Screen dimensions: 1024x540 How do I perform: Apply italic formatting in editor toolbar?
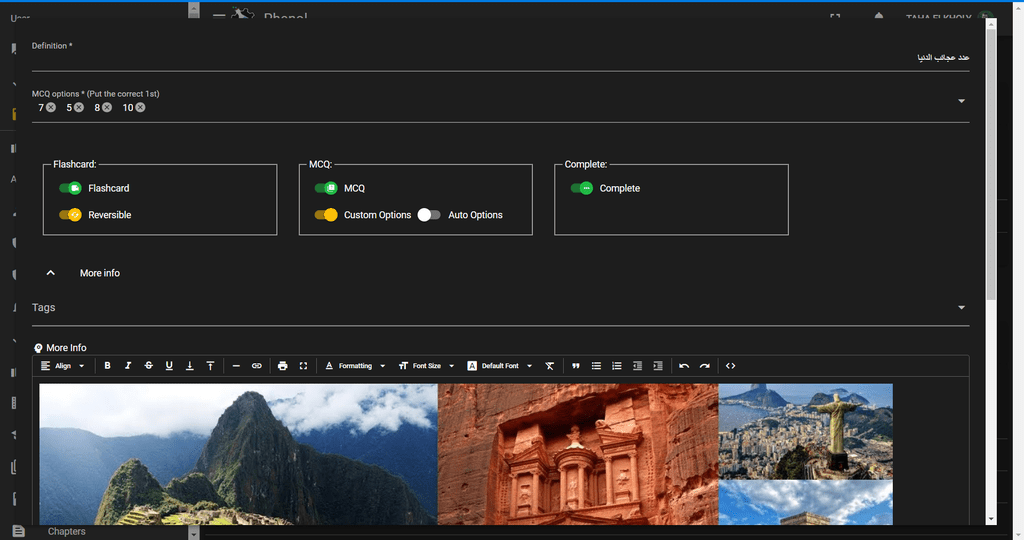coord(128,366)
